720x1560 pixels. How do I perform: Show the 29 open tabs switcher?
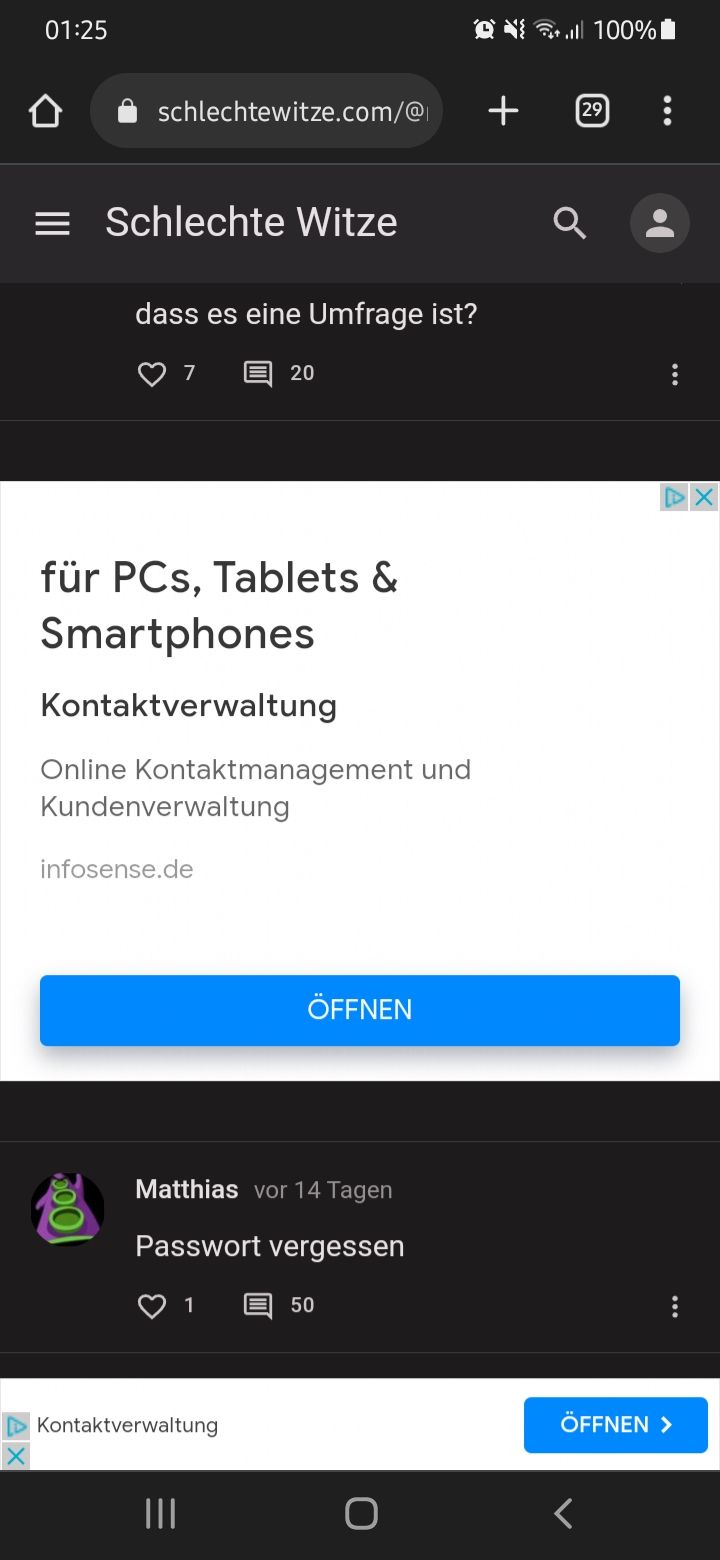(x=592, y=110)
